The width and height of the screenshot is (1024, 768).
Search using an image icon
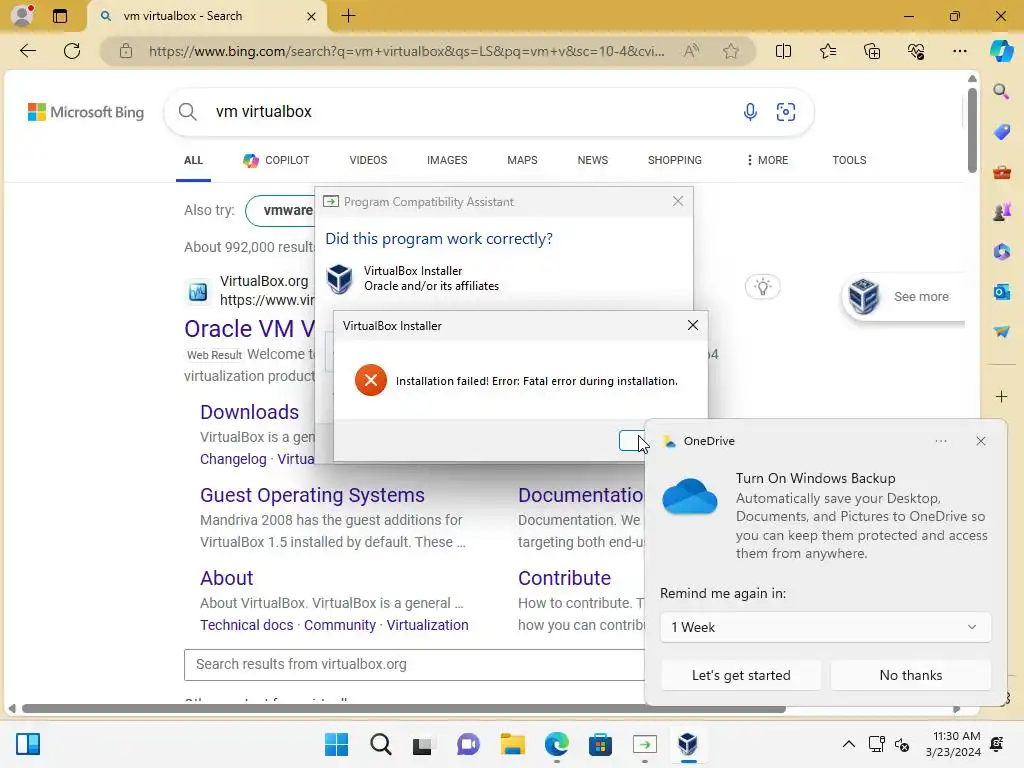786,112
